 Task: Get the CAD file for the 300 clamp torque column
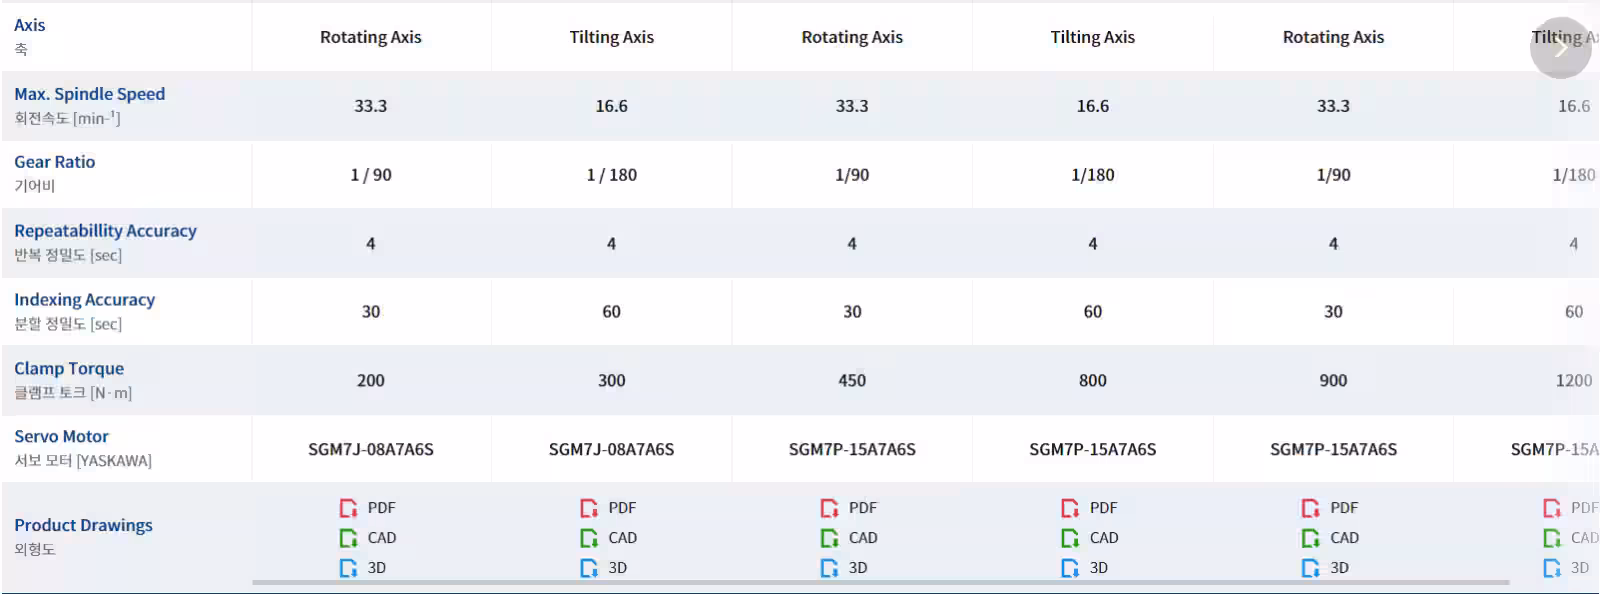[x=609, y=538]
